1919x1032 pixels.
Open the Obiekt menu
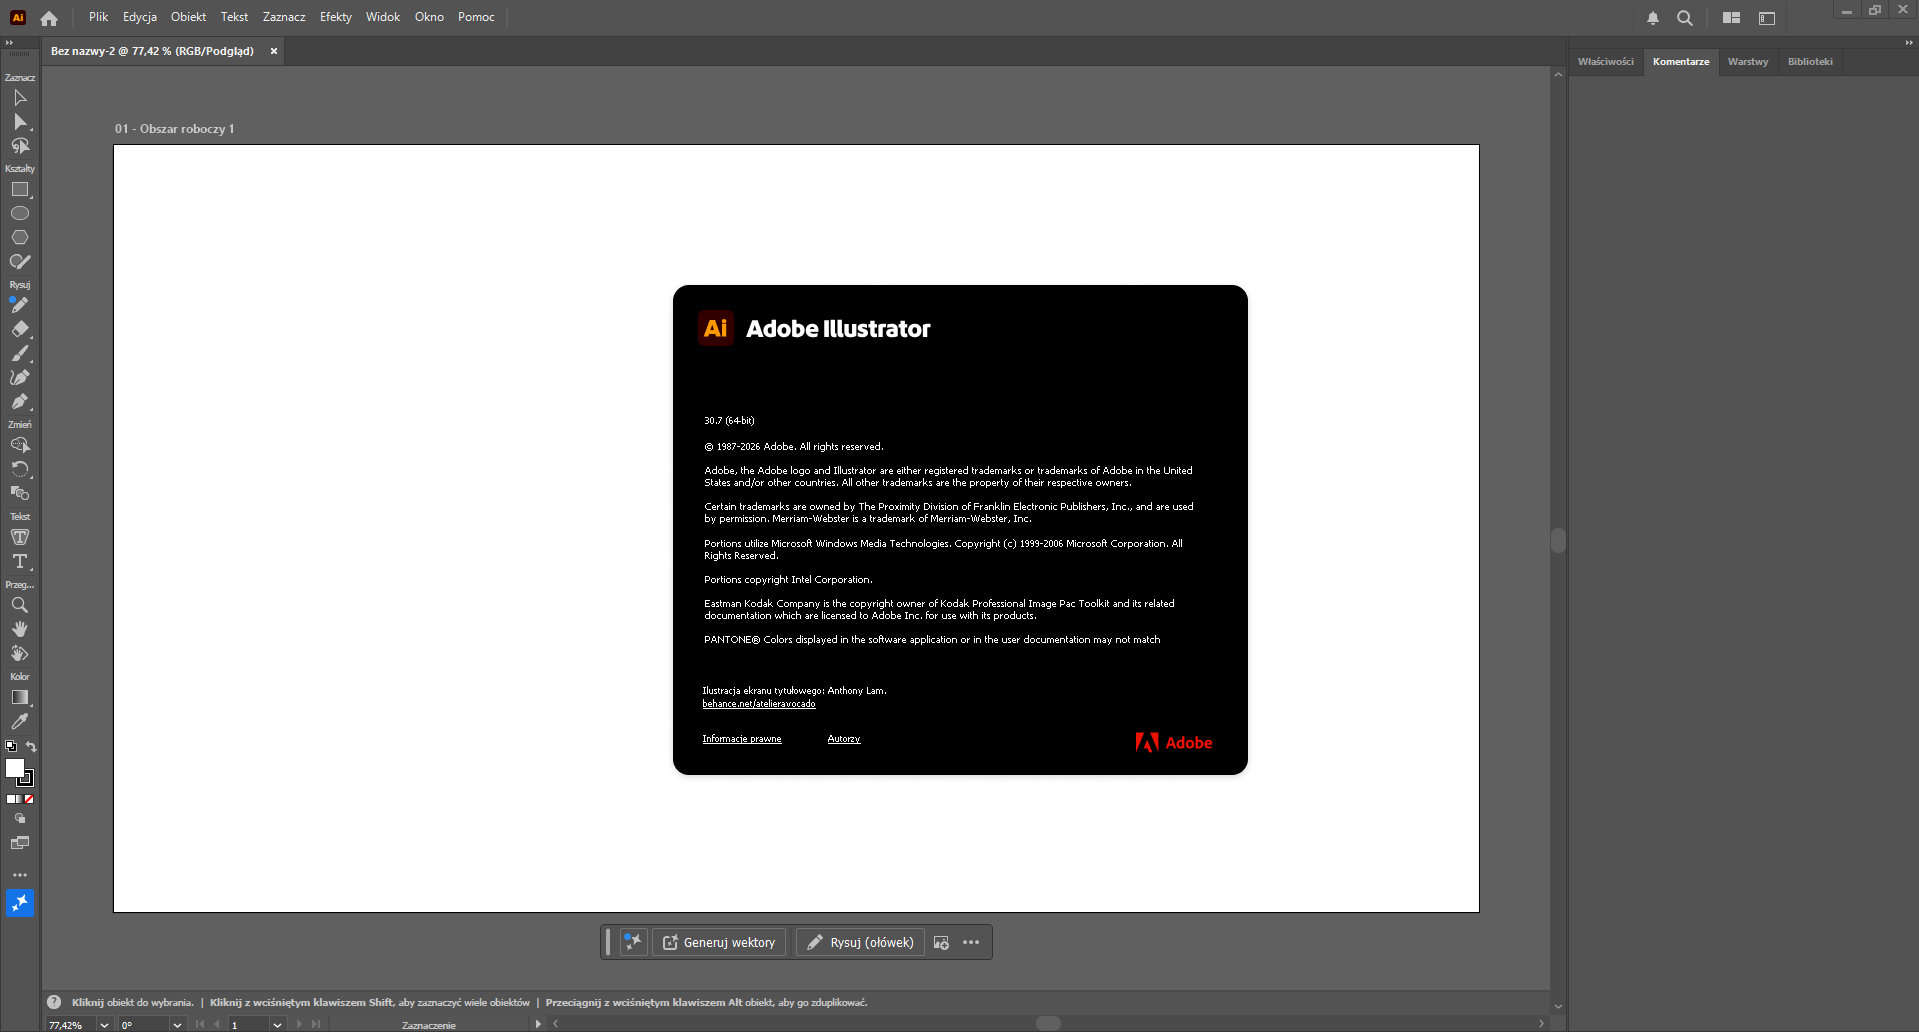(188, 17)
